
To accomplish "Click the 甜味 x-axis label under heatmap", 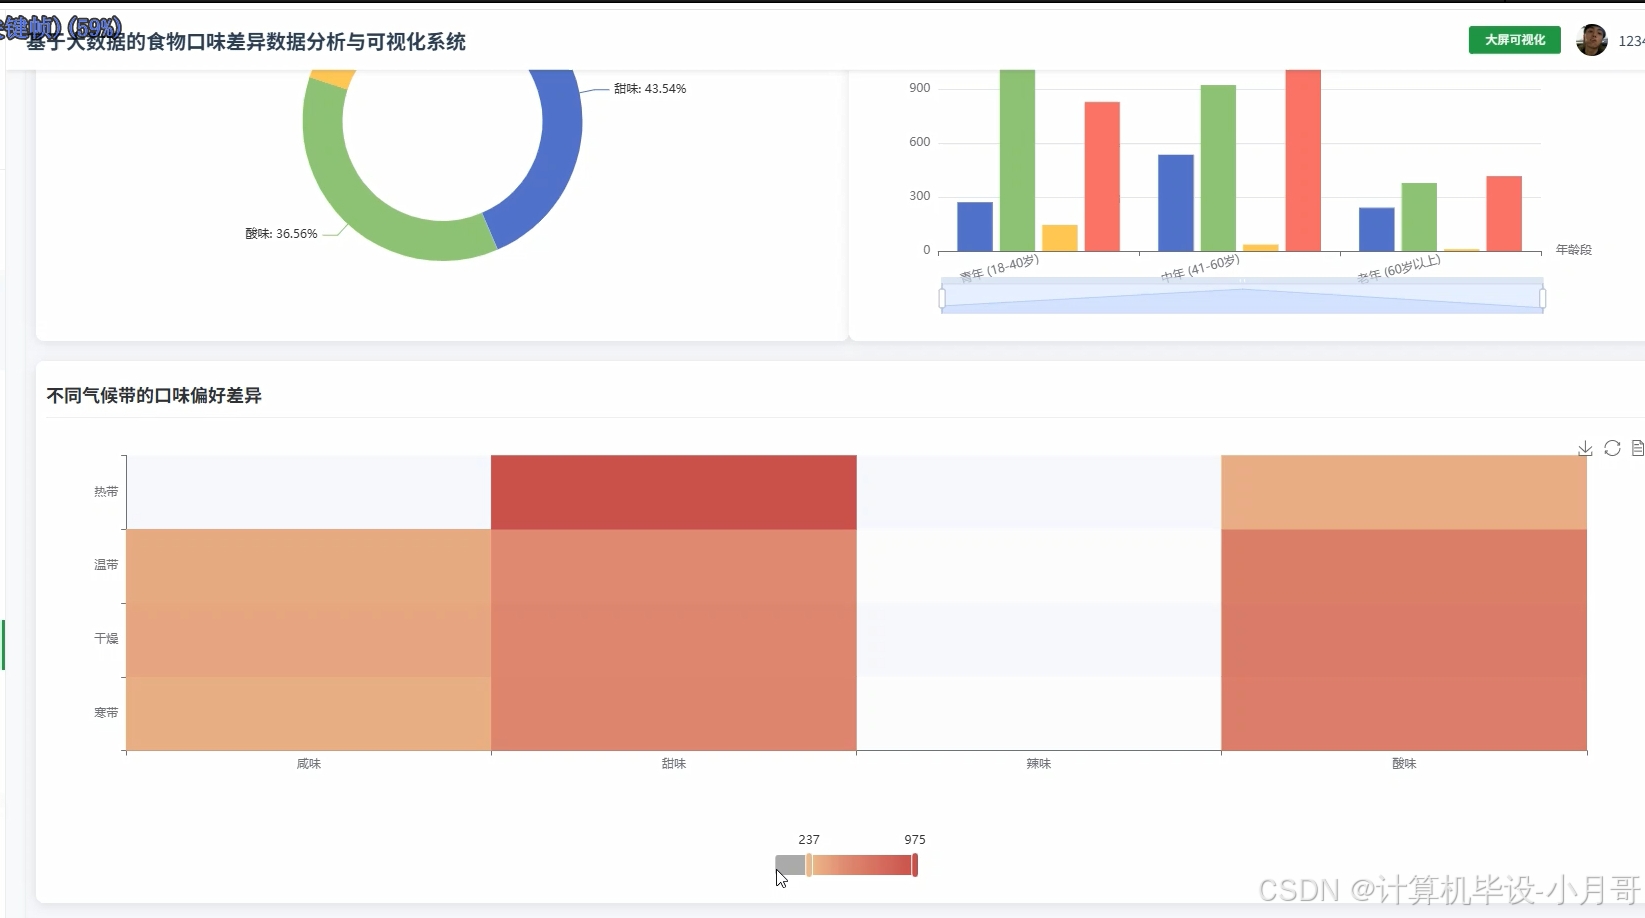I will click(674, 764).
